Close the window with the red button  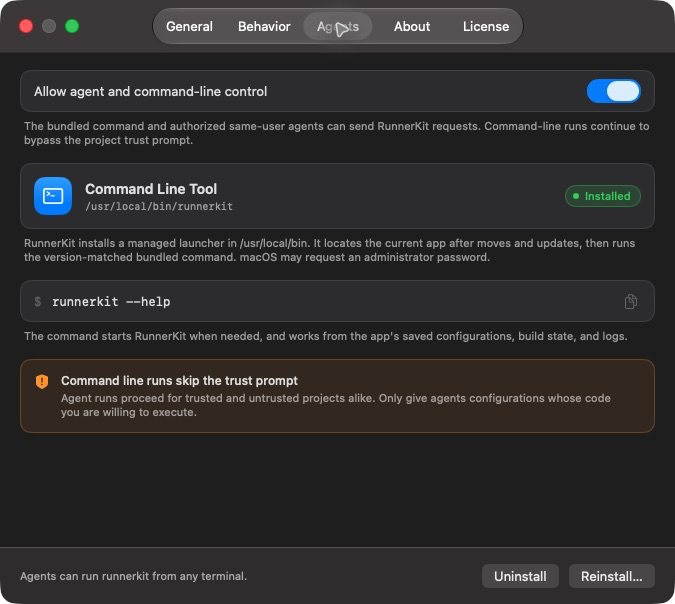pyautogui.click(x=26, y=26)
